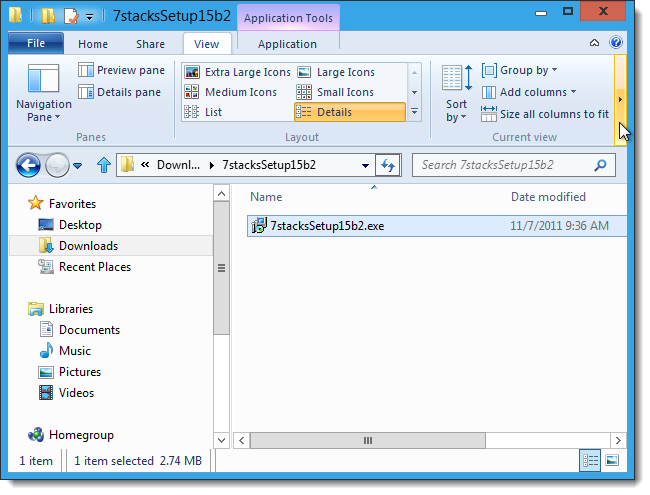Open the File menu

point(36,43)
